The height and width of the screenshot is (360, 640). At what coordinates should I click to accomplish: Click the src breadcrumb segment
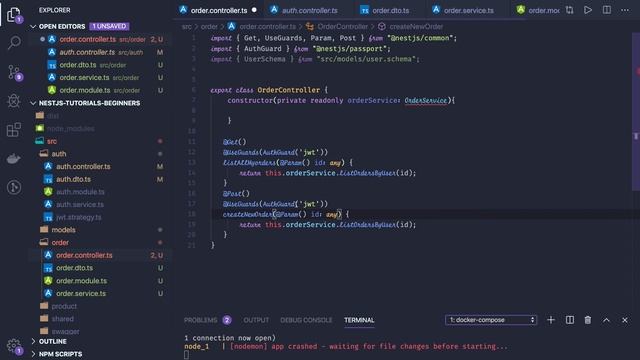point(187,27)
